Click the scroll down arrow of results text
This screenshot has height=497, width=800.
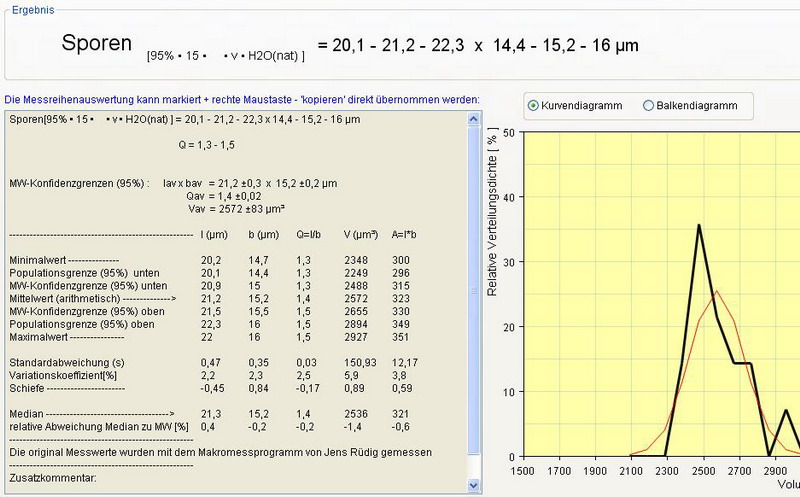[x=474, y=485]
